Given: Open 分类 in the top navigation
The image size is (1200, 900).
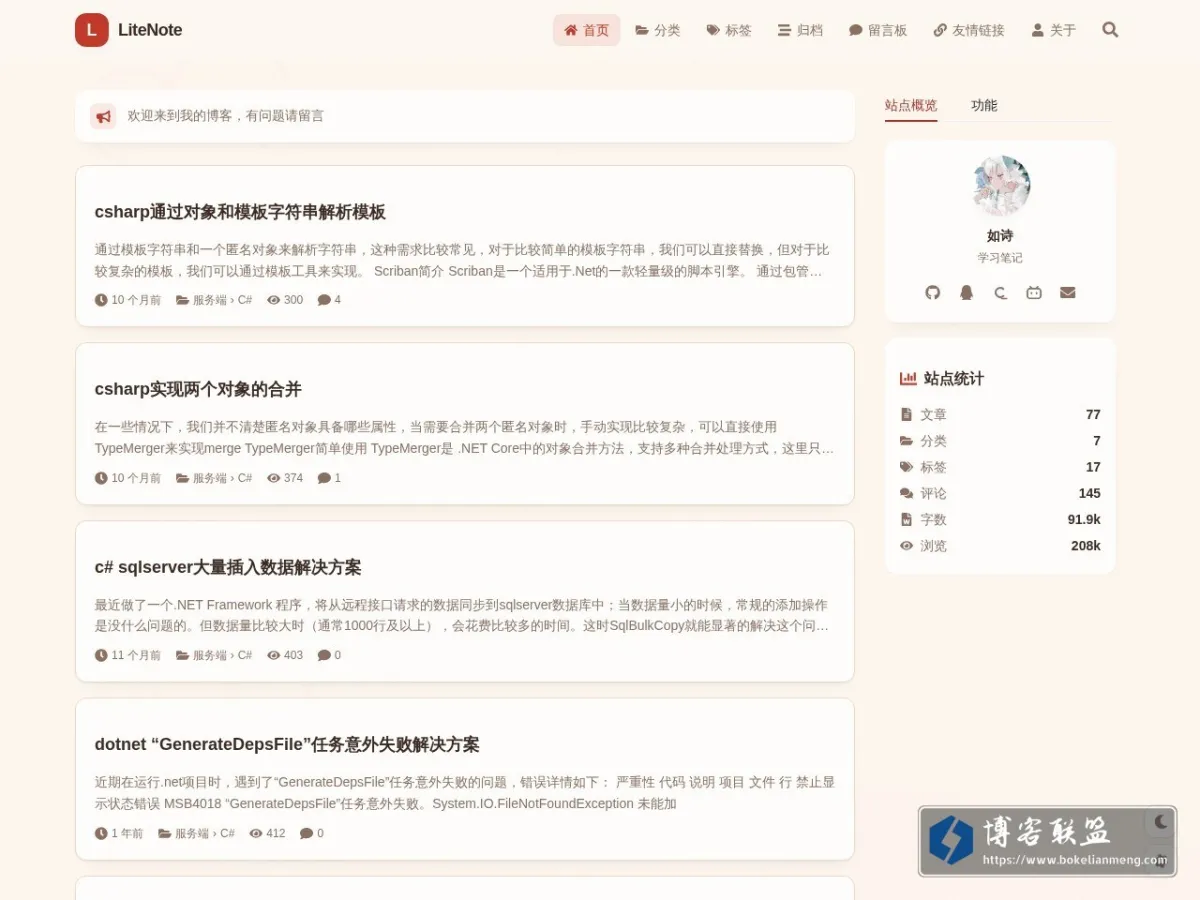Looking at the screenshot, I should point(658,30).
